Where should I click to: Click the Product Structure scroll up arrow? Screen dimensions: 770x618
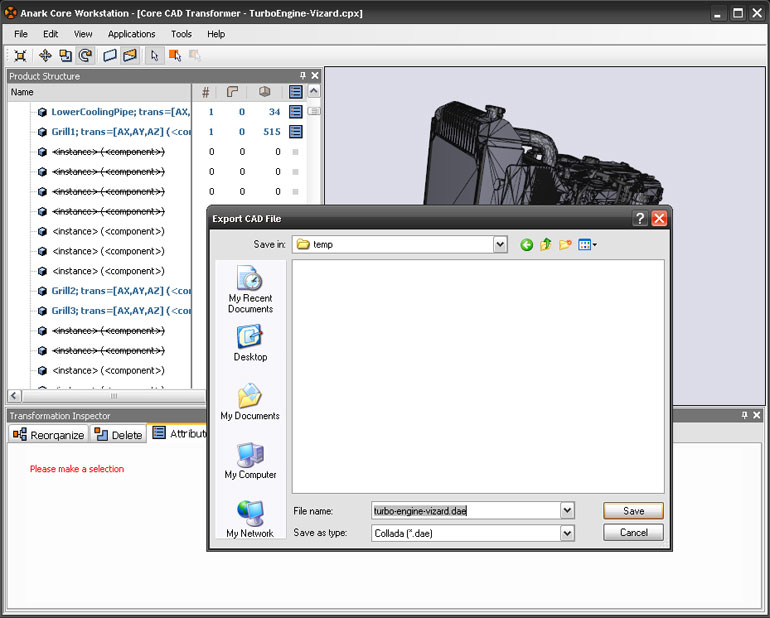pyautogui.click(x=314, y=91)
